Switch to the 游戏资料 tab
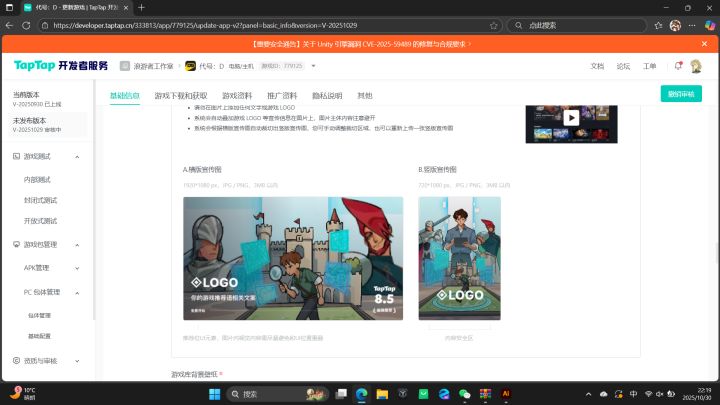Viewport: 720px width, 405px height. (x=237, y=96)
